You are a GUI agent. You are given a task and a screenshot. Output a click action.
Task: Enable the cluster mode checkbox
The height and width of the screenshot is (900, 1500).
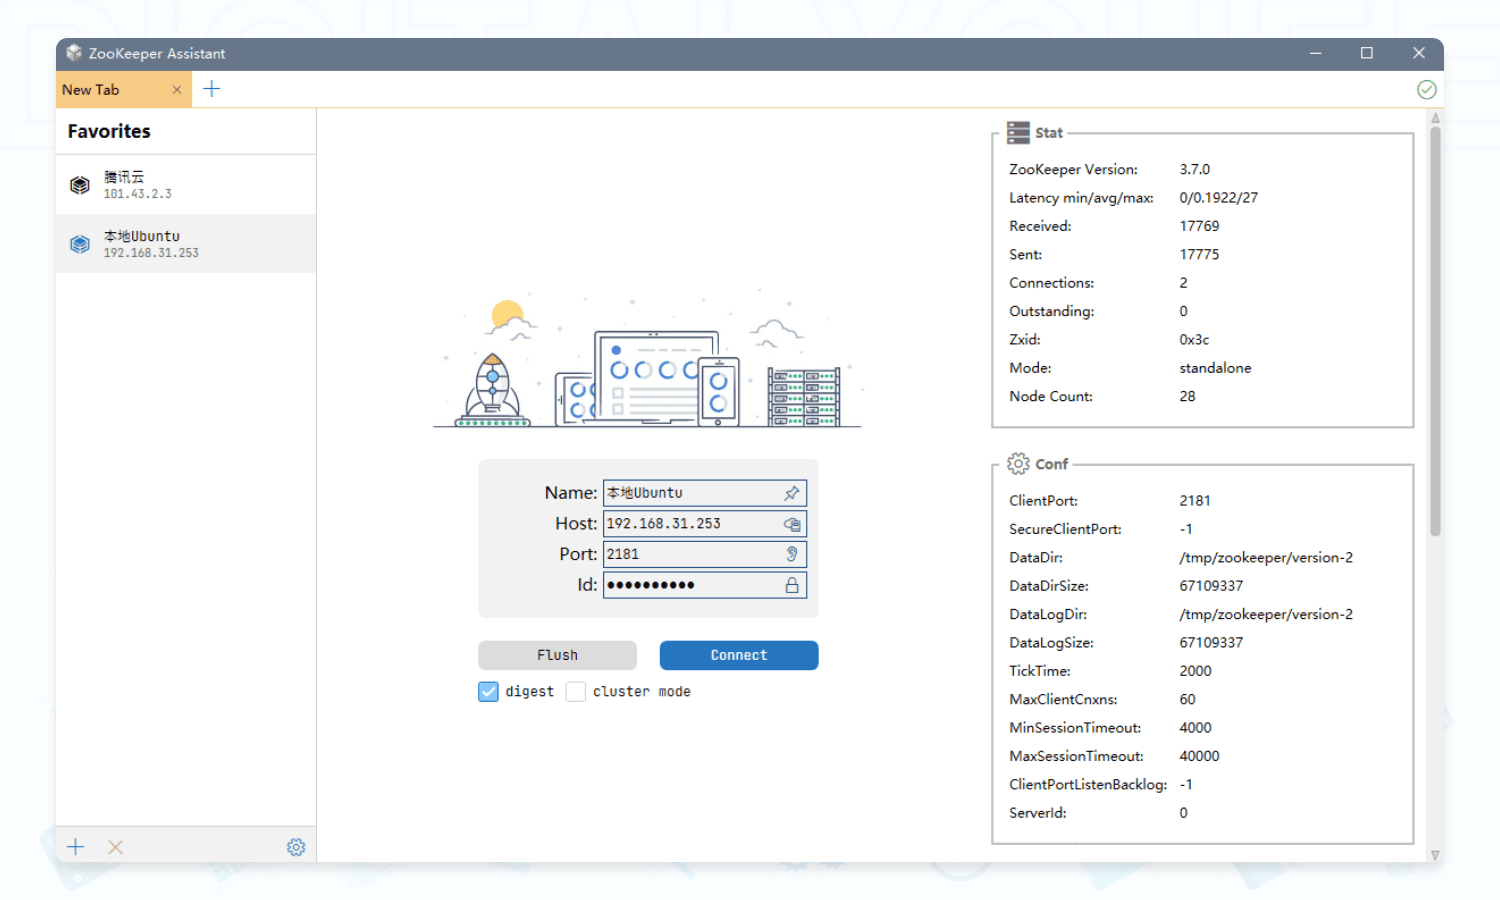tap(576, 692)
